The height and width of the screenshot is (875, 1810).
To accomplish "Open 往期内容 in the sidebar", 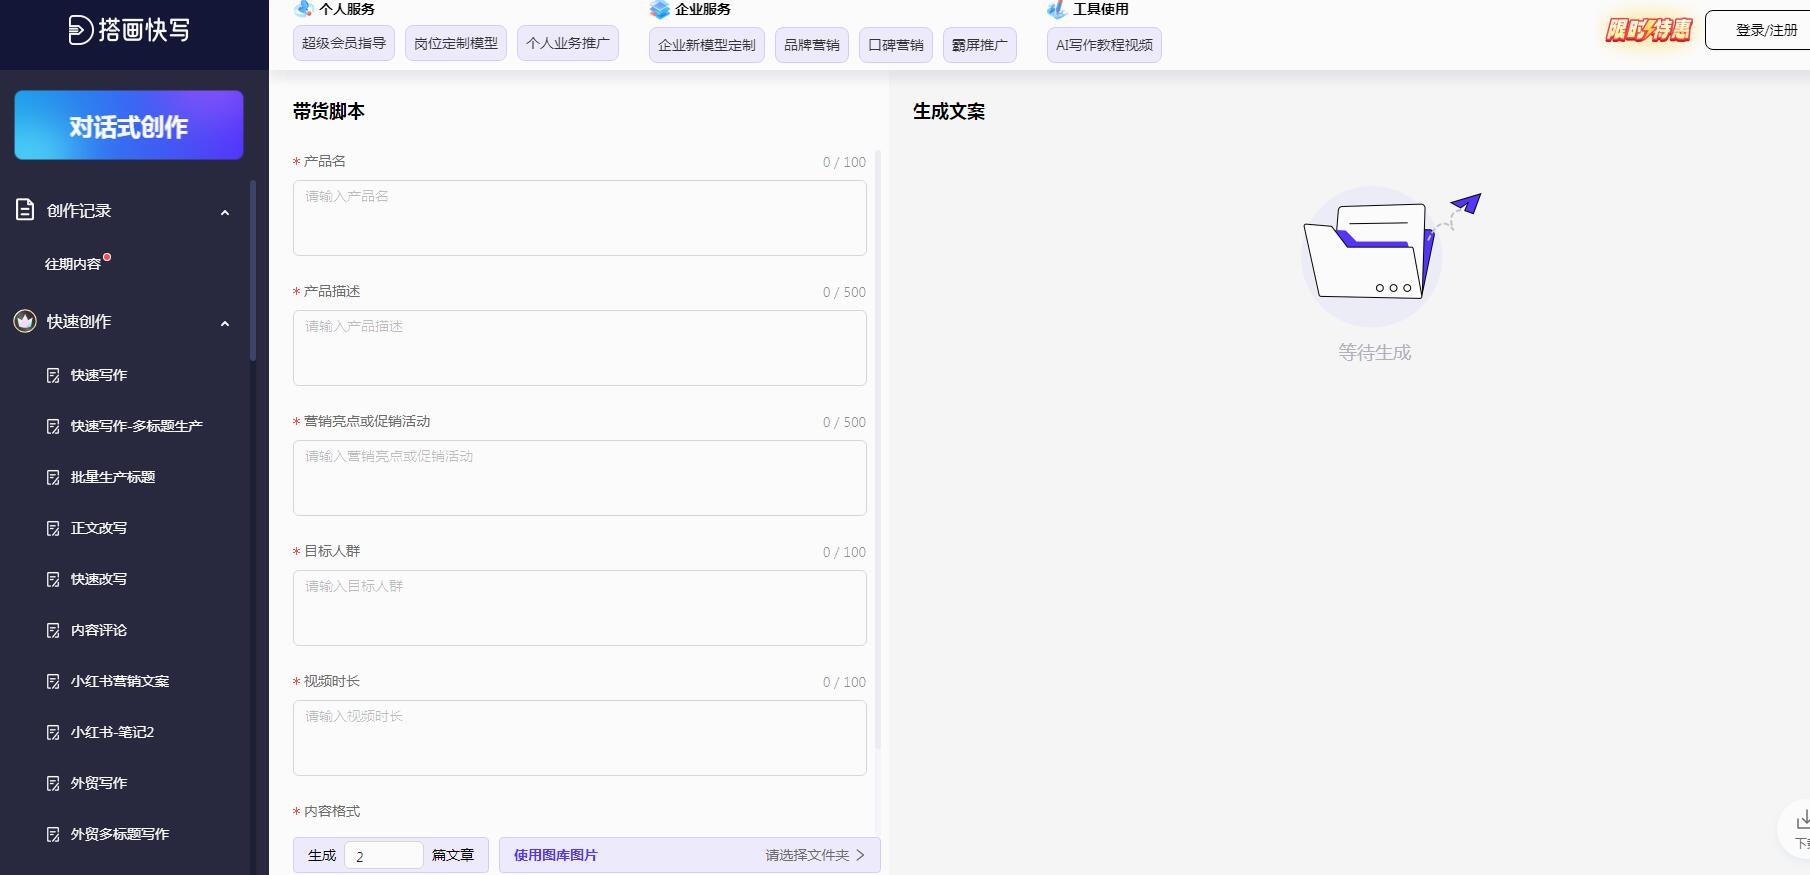I will tap(73, 264).
